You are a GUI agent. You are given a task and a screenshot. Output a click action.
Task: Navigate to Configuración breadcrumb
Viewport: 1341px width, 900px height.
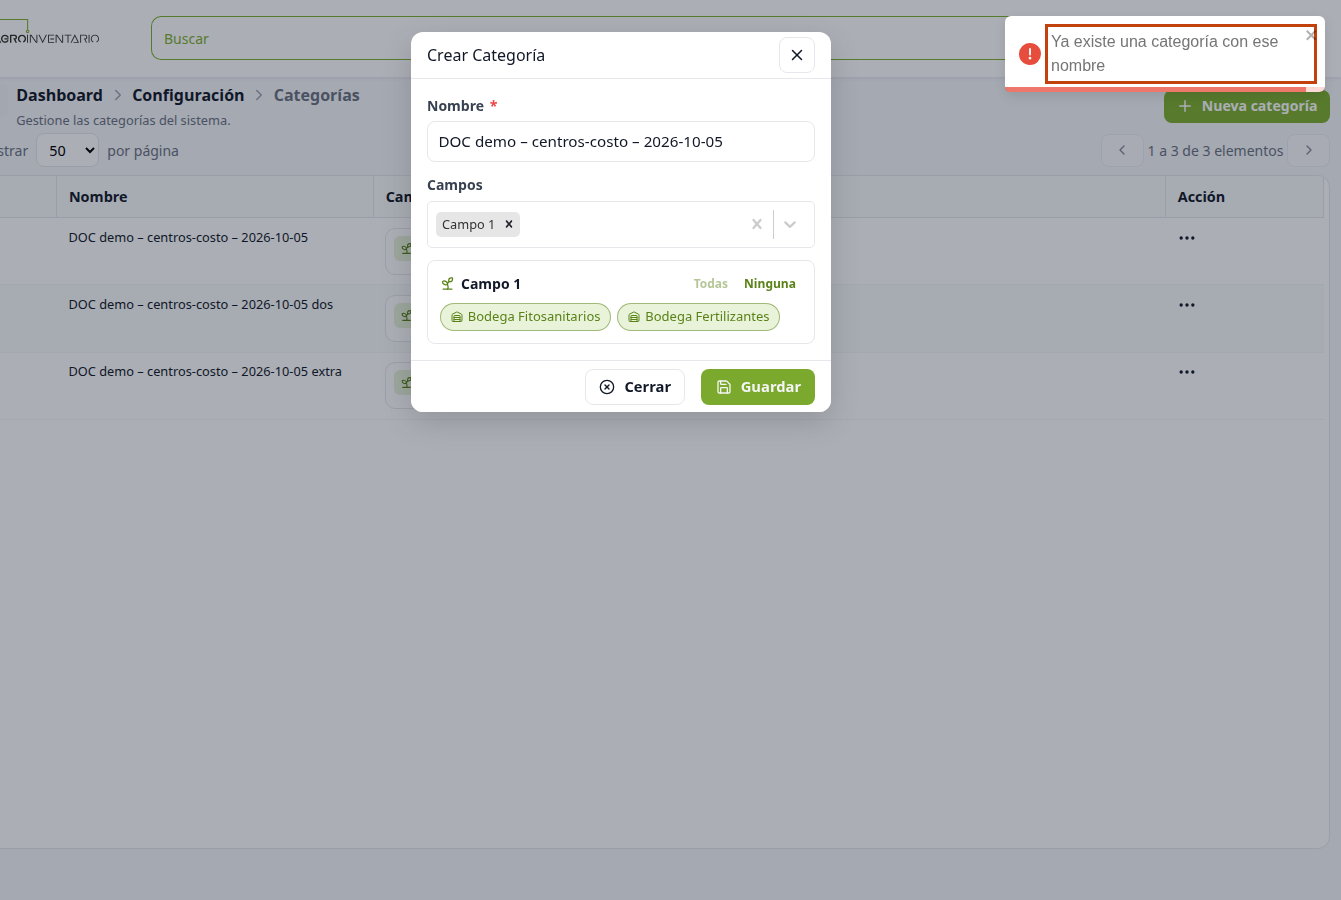tap(188, 95)
